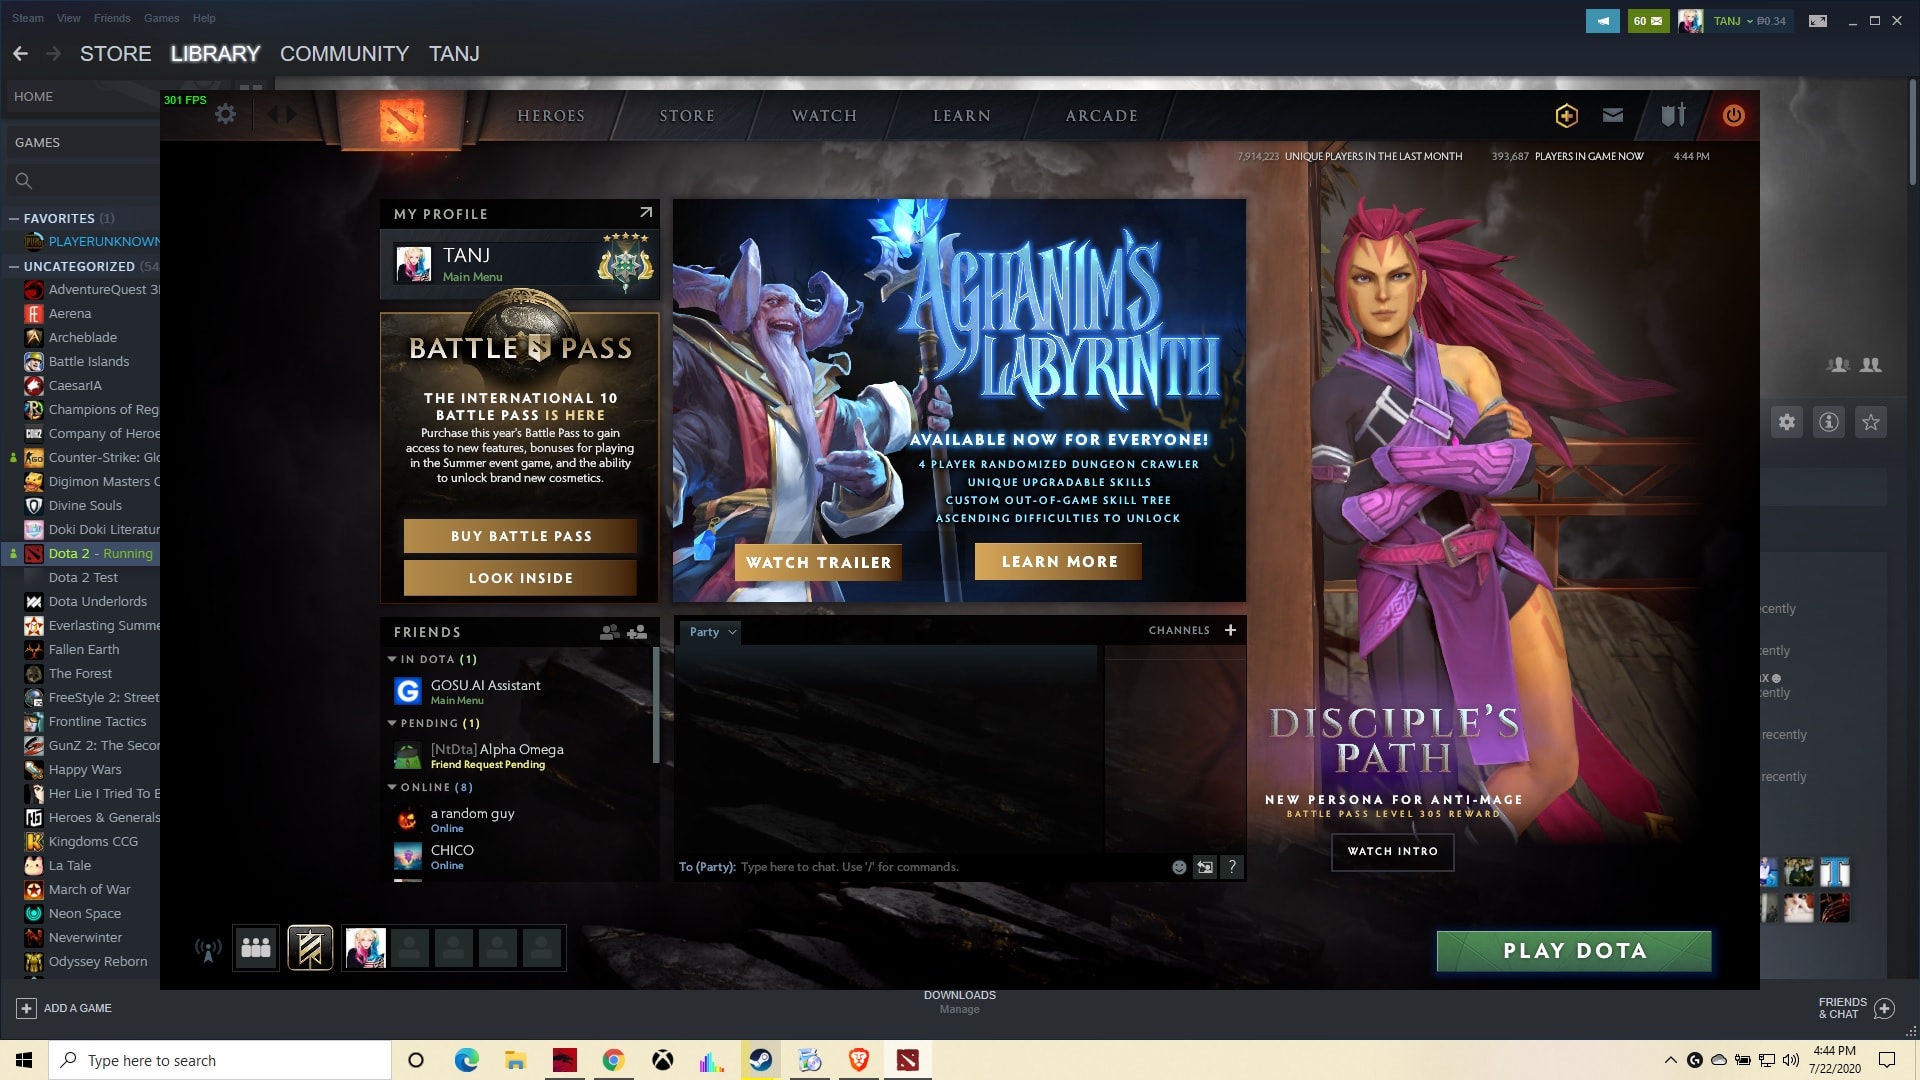
Task: Click your party avatar slot
Action: point(365,948)
